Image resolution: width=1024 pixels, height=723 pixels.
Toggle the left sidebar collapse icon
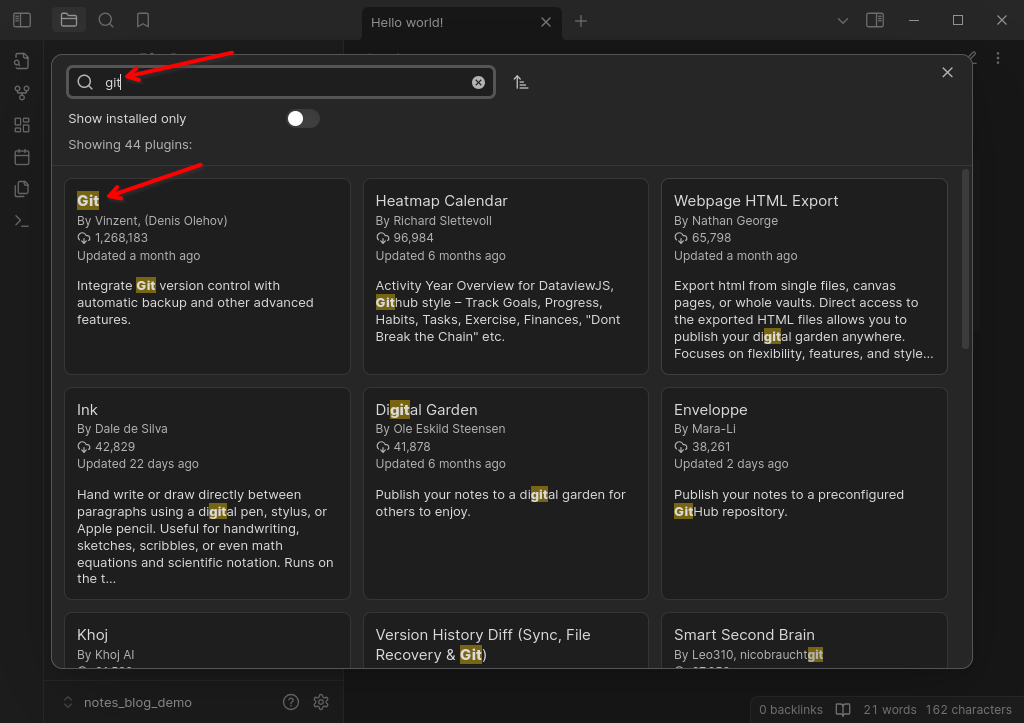[22, 20]
